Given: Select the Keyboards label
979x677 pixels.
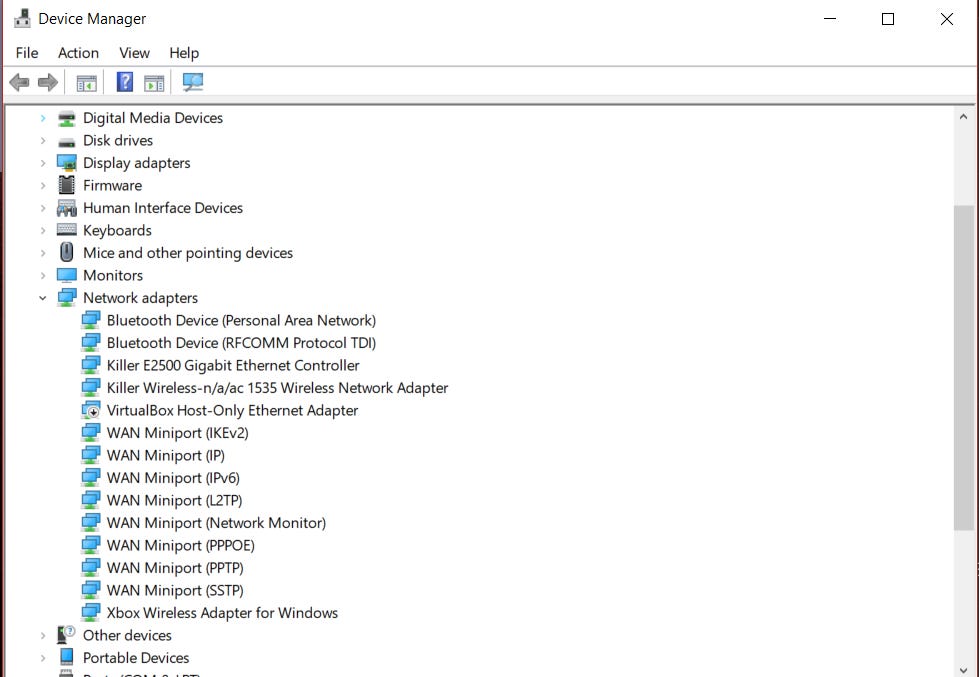Looking at the screenshot, I should (117, 230).
